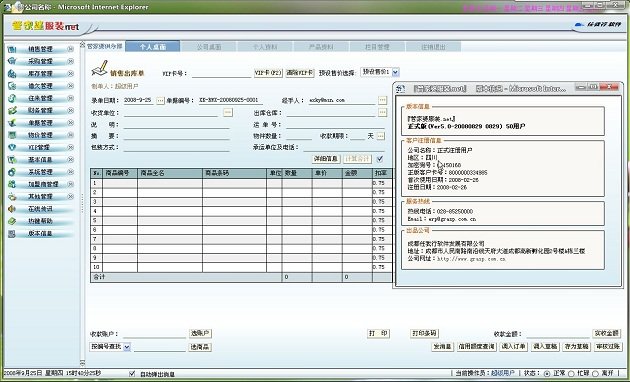Screen dimensions: 630x382
Task: Expand 销售管理 with its round arrow
Action: (70, 49)
